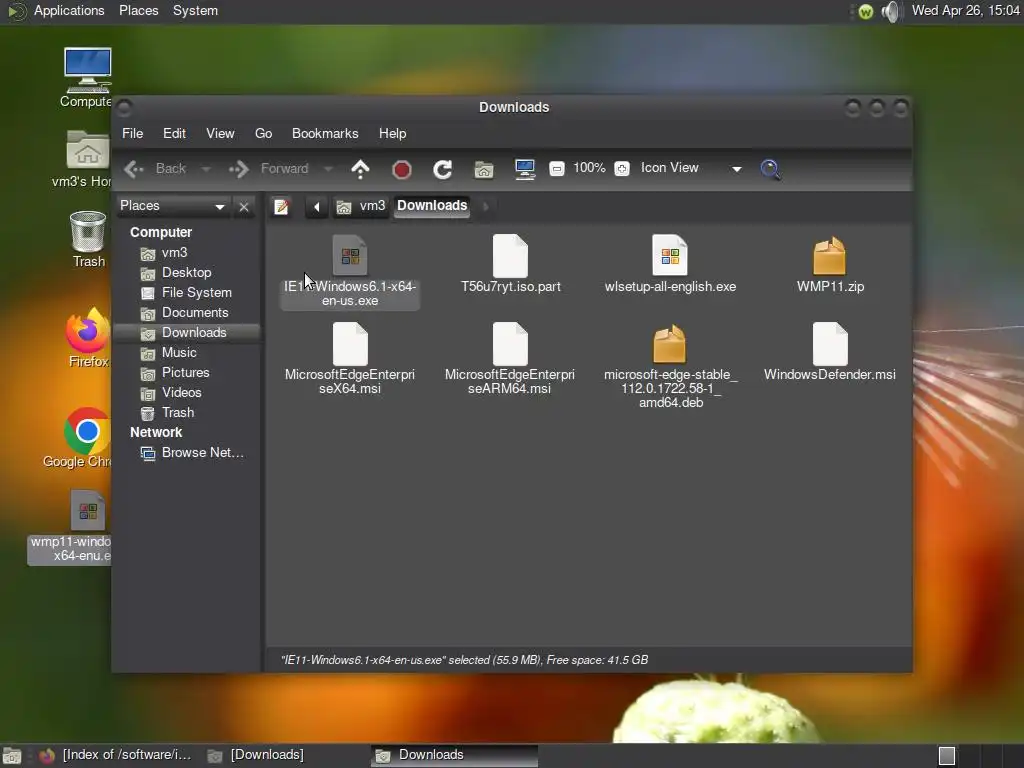Zoom in with the plus icon

pos(622,169)
